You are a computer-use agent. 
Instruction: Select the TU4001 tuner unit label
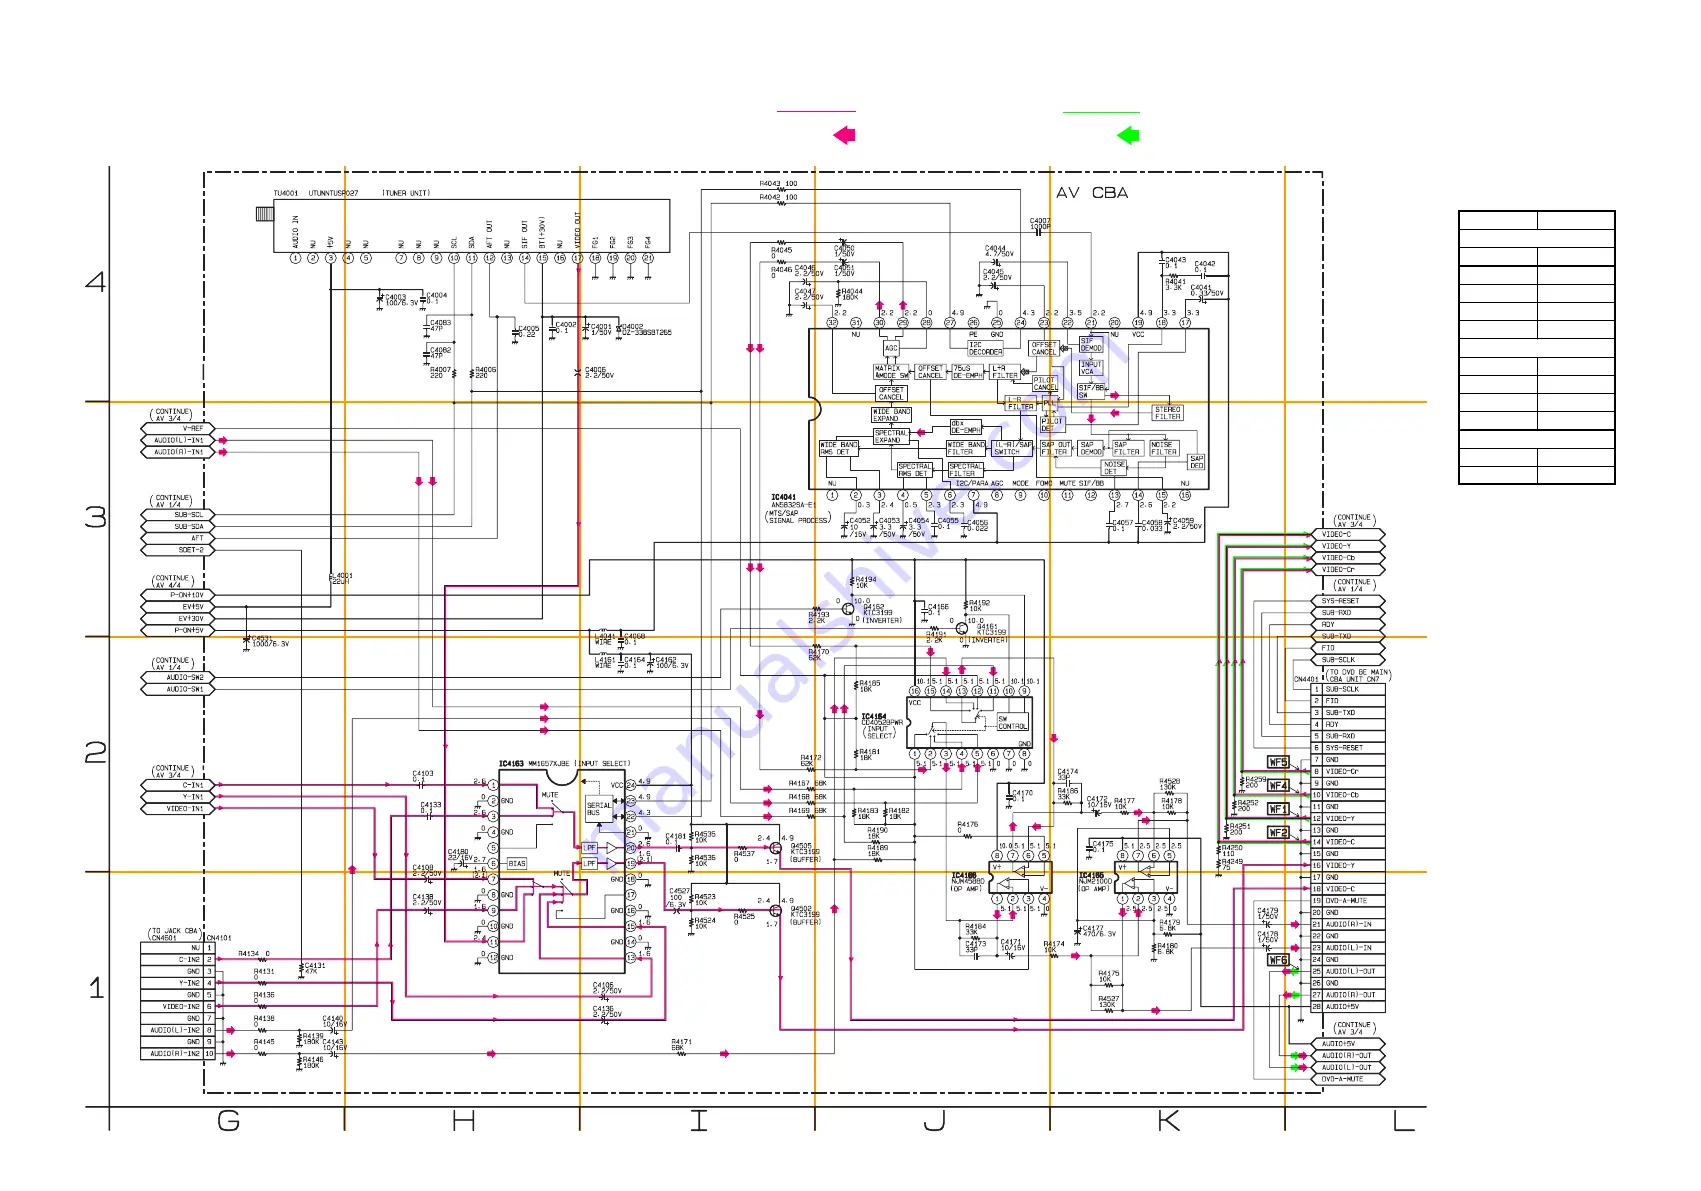[x=352, y=193]
